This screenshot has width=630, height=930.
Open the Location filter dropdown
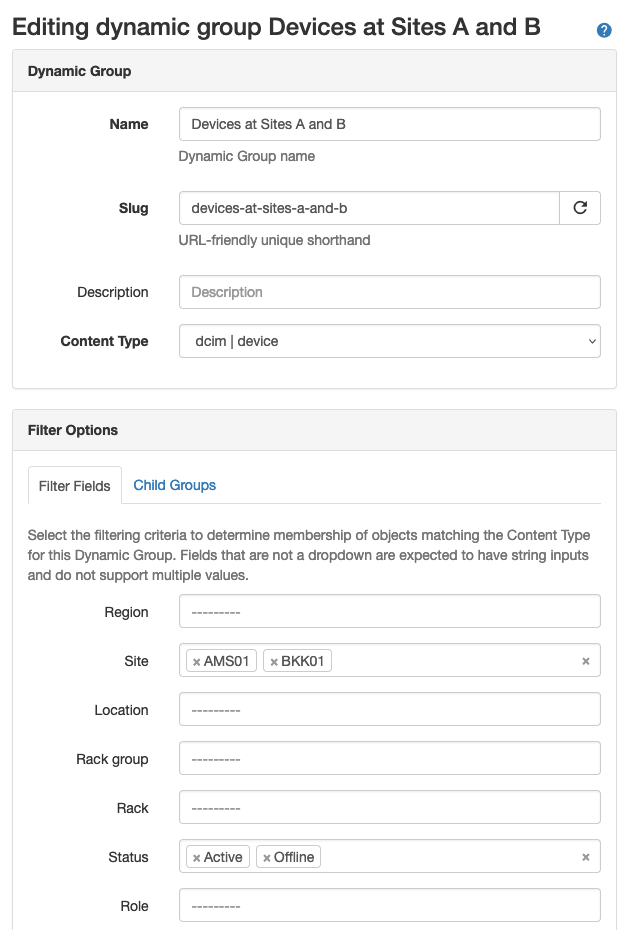coord(388,709)
